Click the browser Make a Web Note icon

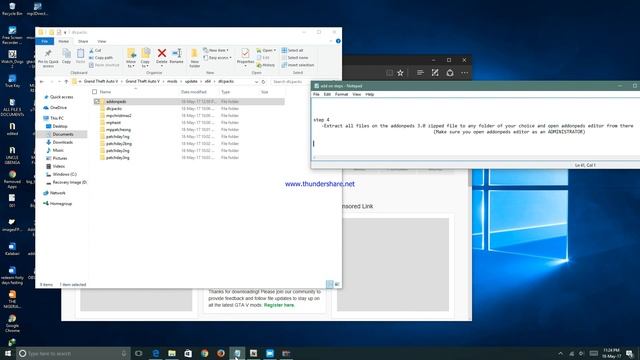[x=435, y=73]
